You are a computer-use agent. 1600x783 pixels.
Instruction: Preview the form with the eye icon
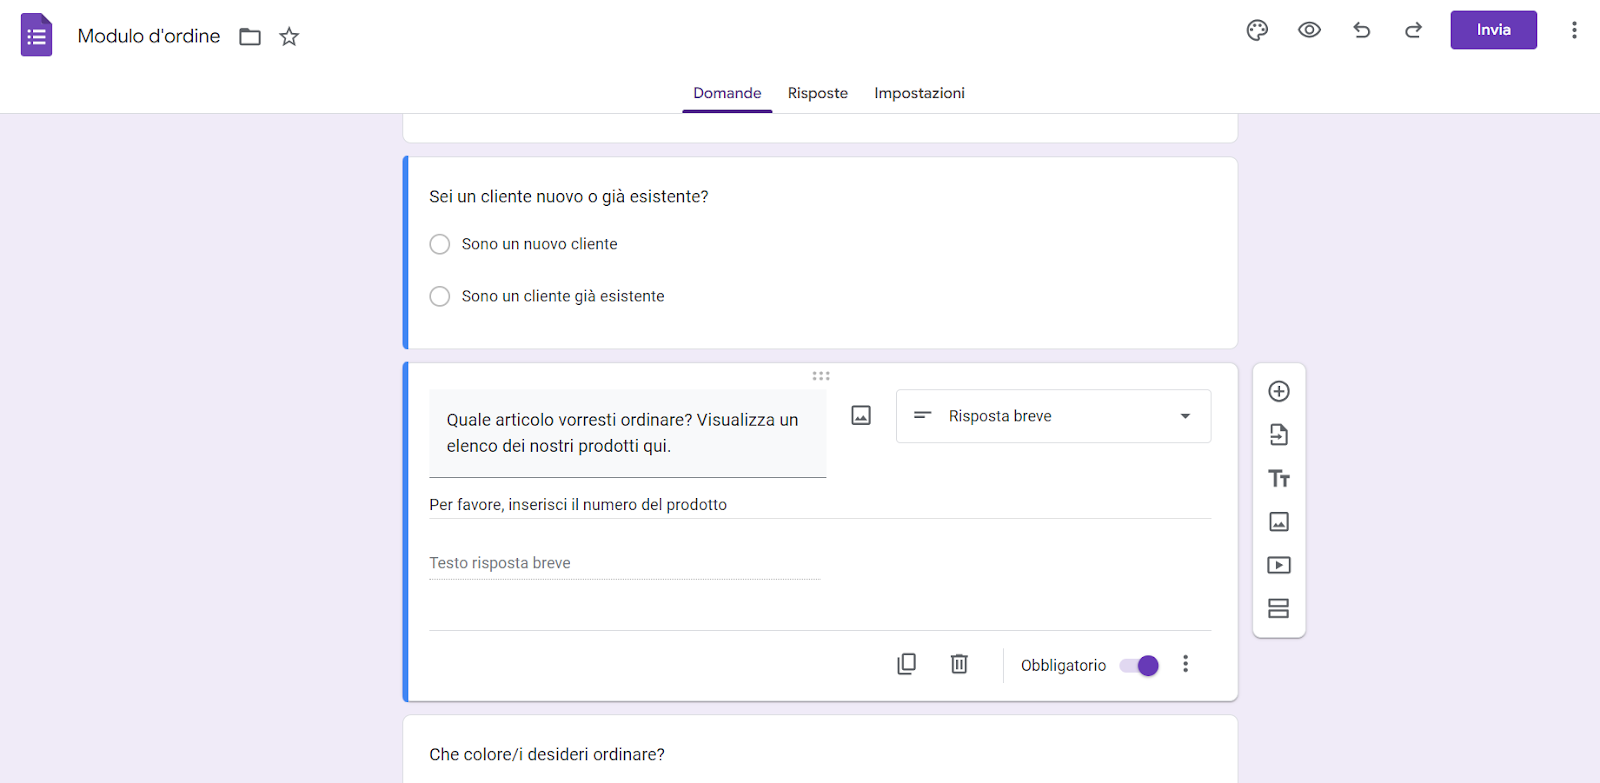click(1309, 30)
